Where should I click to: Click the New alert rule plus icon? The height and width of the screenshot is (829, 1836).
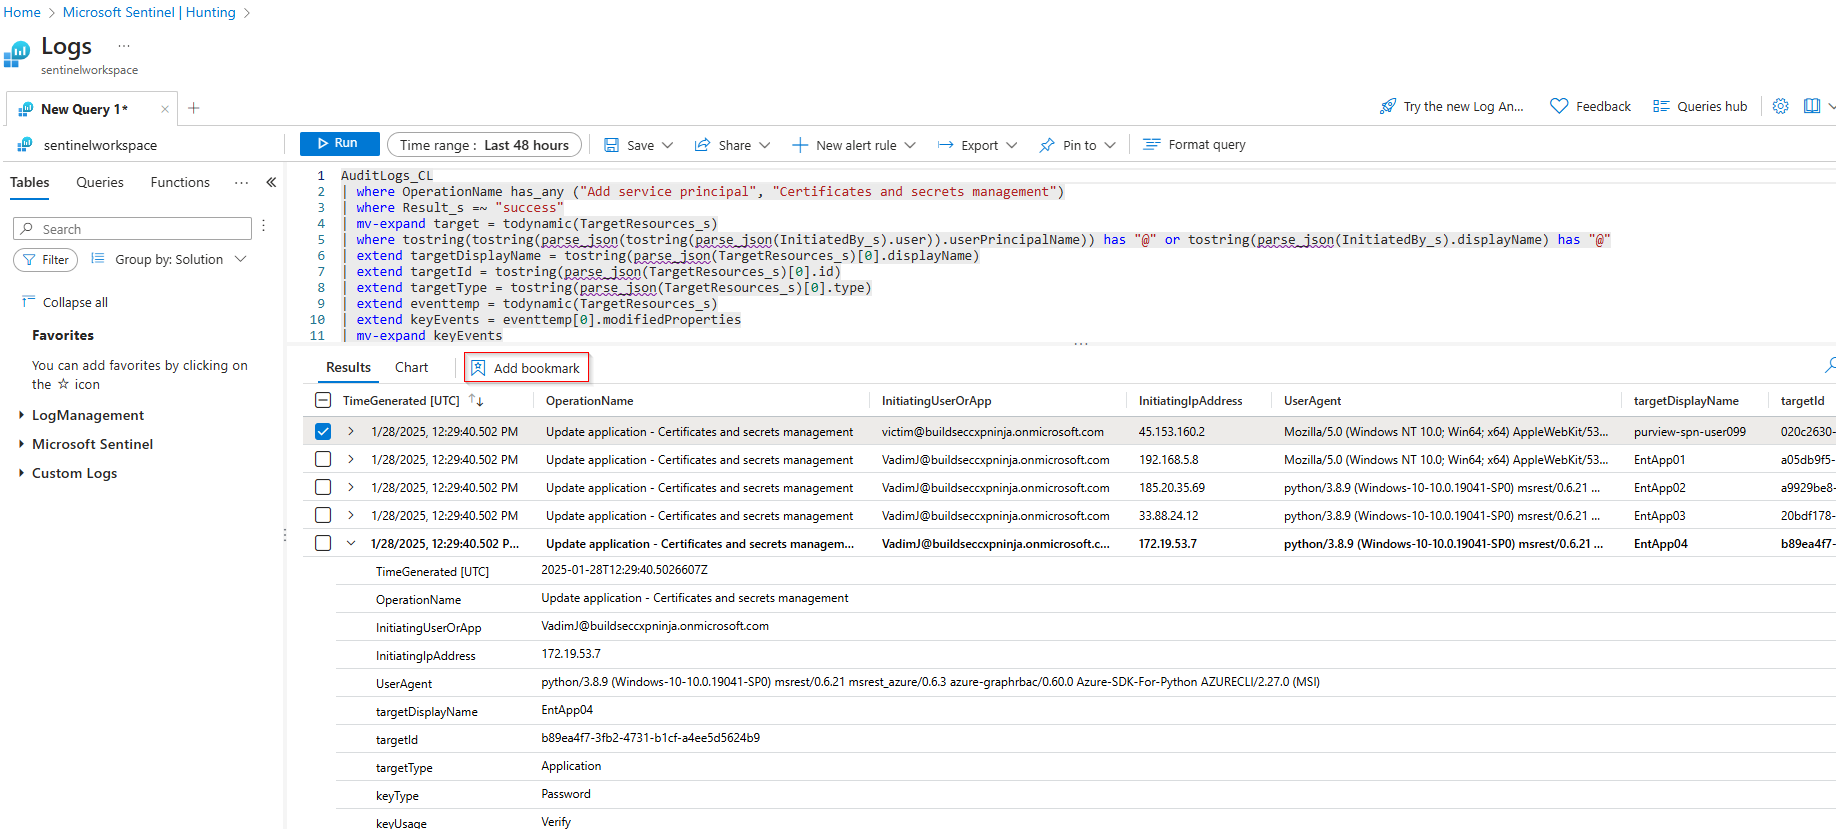coord(800,145)
